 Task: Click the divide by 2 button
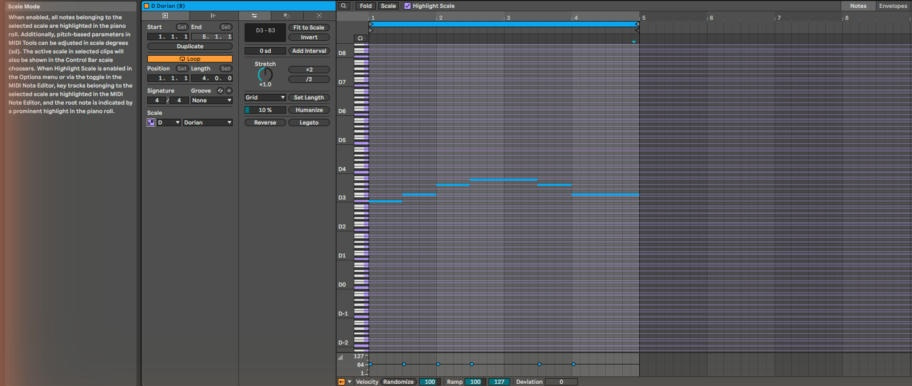[x=309, y=80]
